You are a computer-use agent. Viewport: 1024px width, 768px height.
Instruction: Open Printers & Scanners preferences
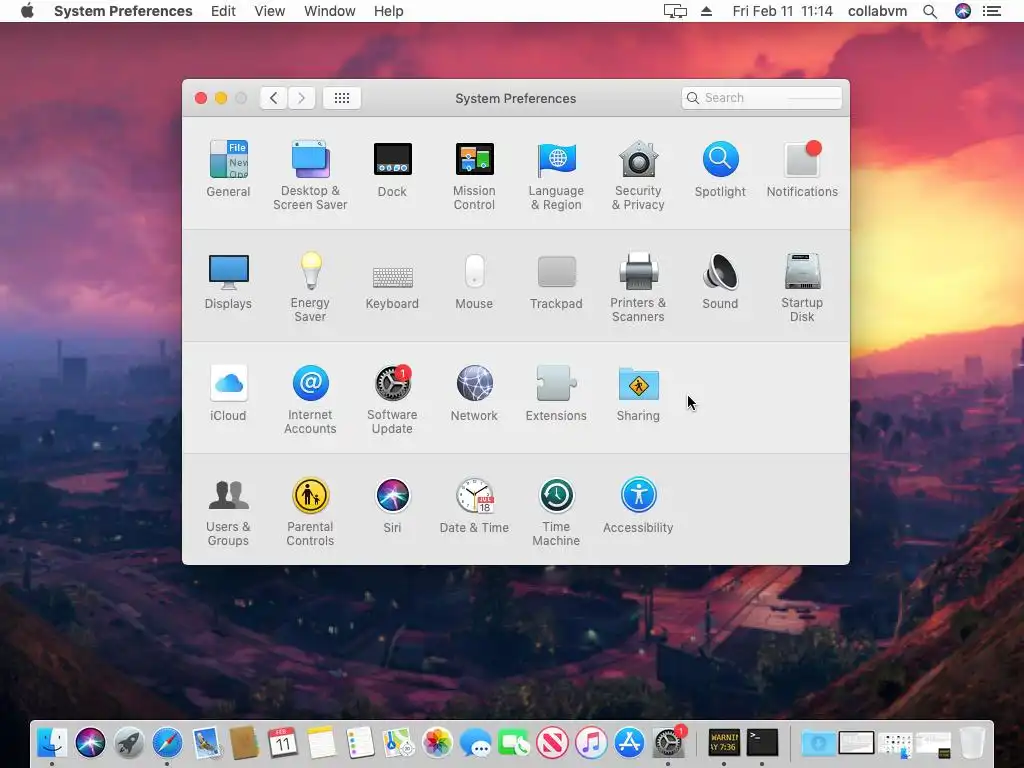tap(638, 287)
